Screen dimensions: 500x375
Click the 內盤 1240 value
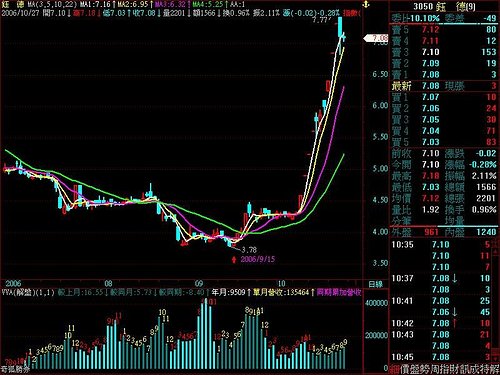[x=486, y=232]
